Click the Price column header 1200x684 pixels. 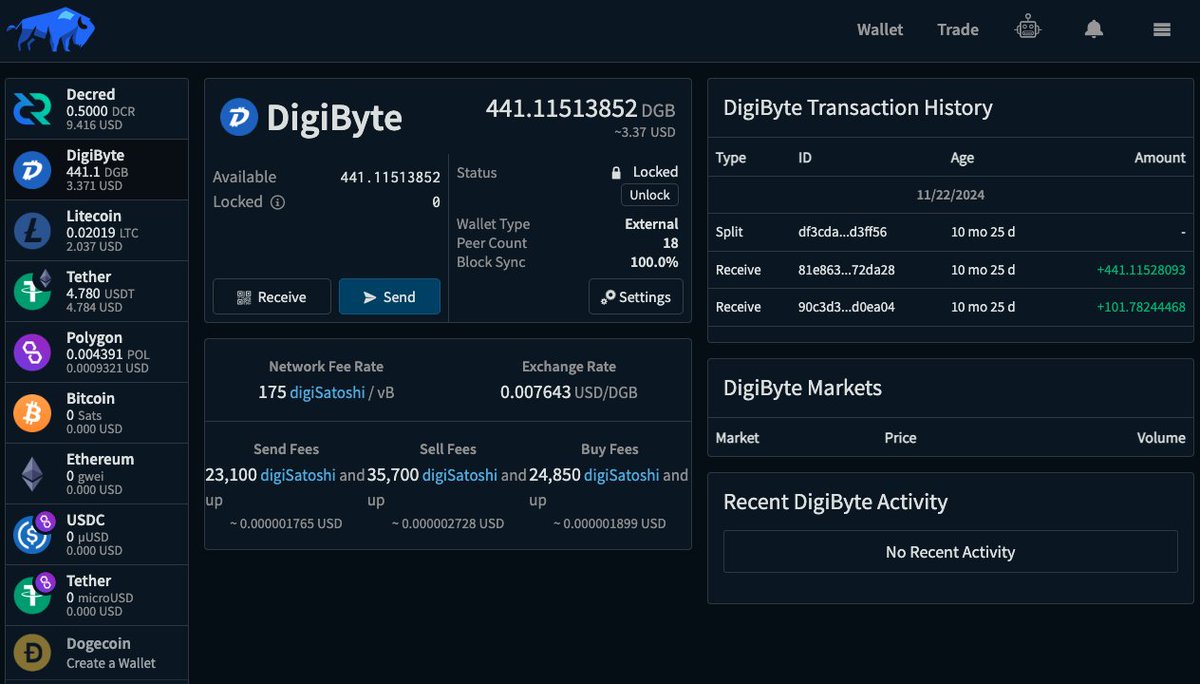click(900, 438)
